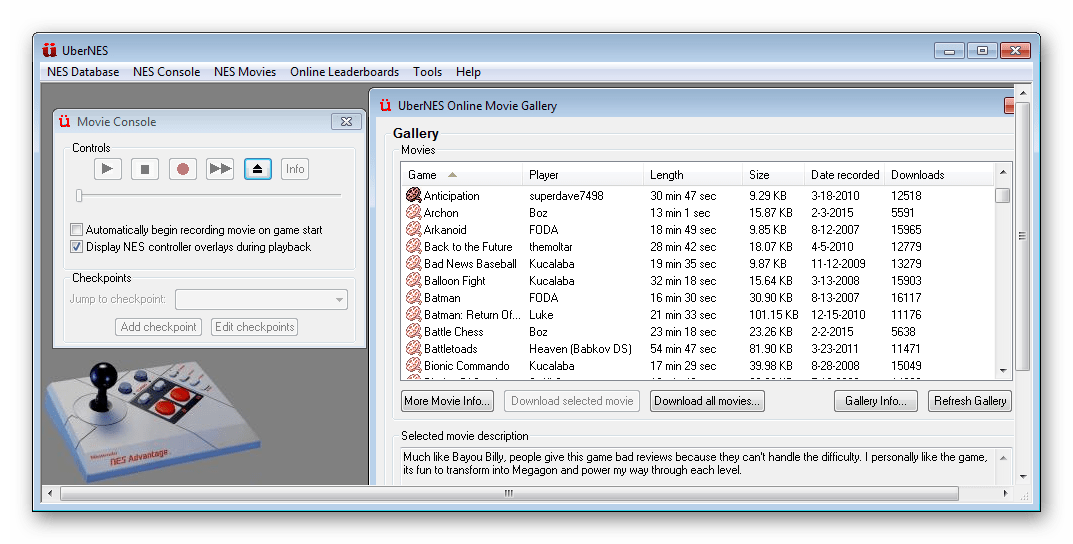Click the Fast Forward button
Screen dimensions: 1073x544
click(x=220, y=169)
